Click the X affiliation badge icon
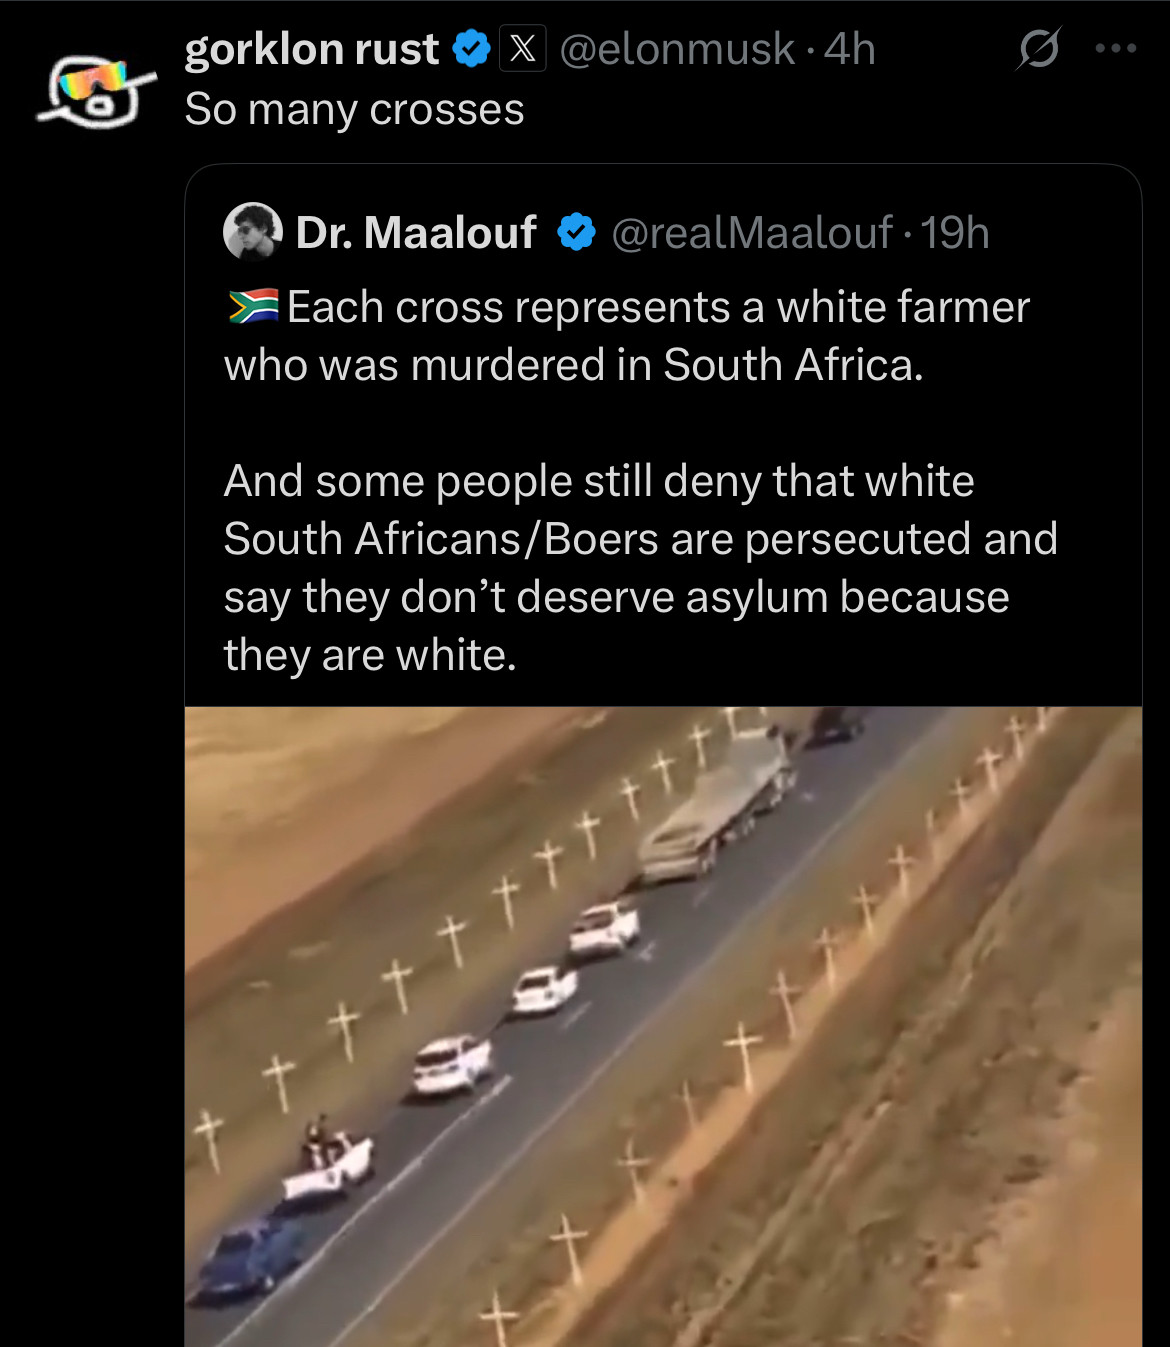Screen dimensions: 1170x1347 coord(523,48)
